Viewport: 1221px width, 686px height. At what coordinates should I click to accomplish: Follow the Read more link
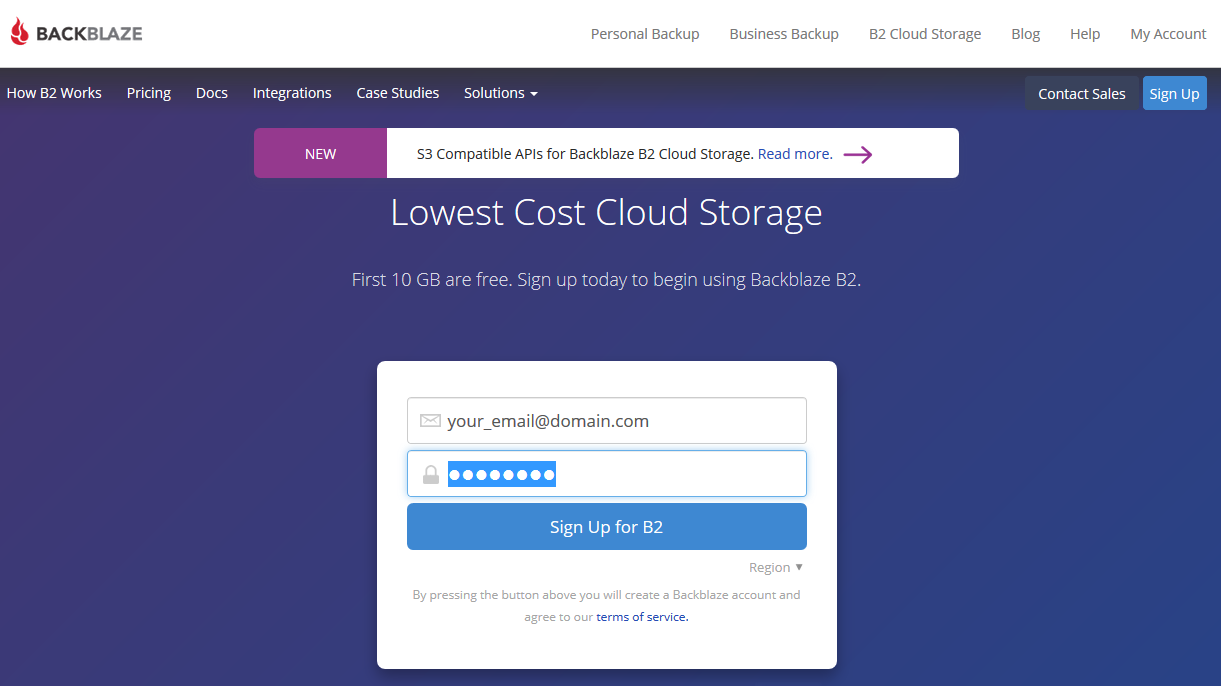pos(794,154)
